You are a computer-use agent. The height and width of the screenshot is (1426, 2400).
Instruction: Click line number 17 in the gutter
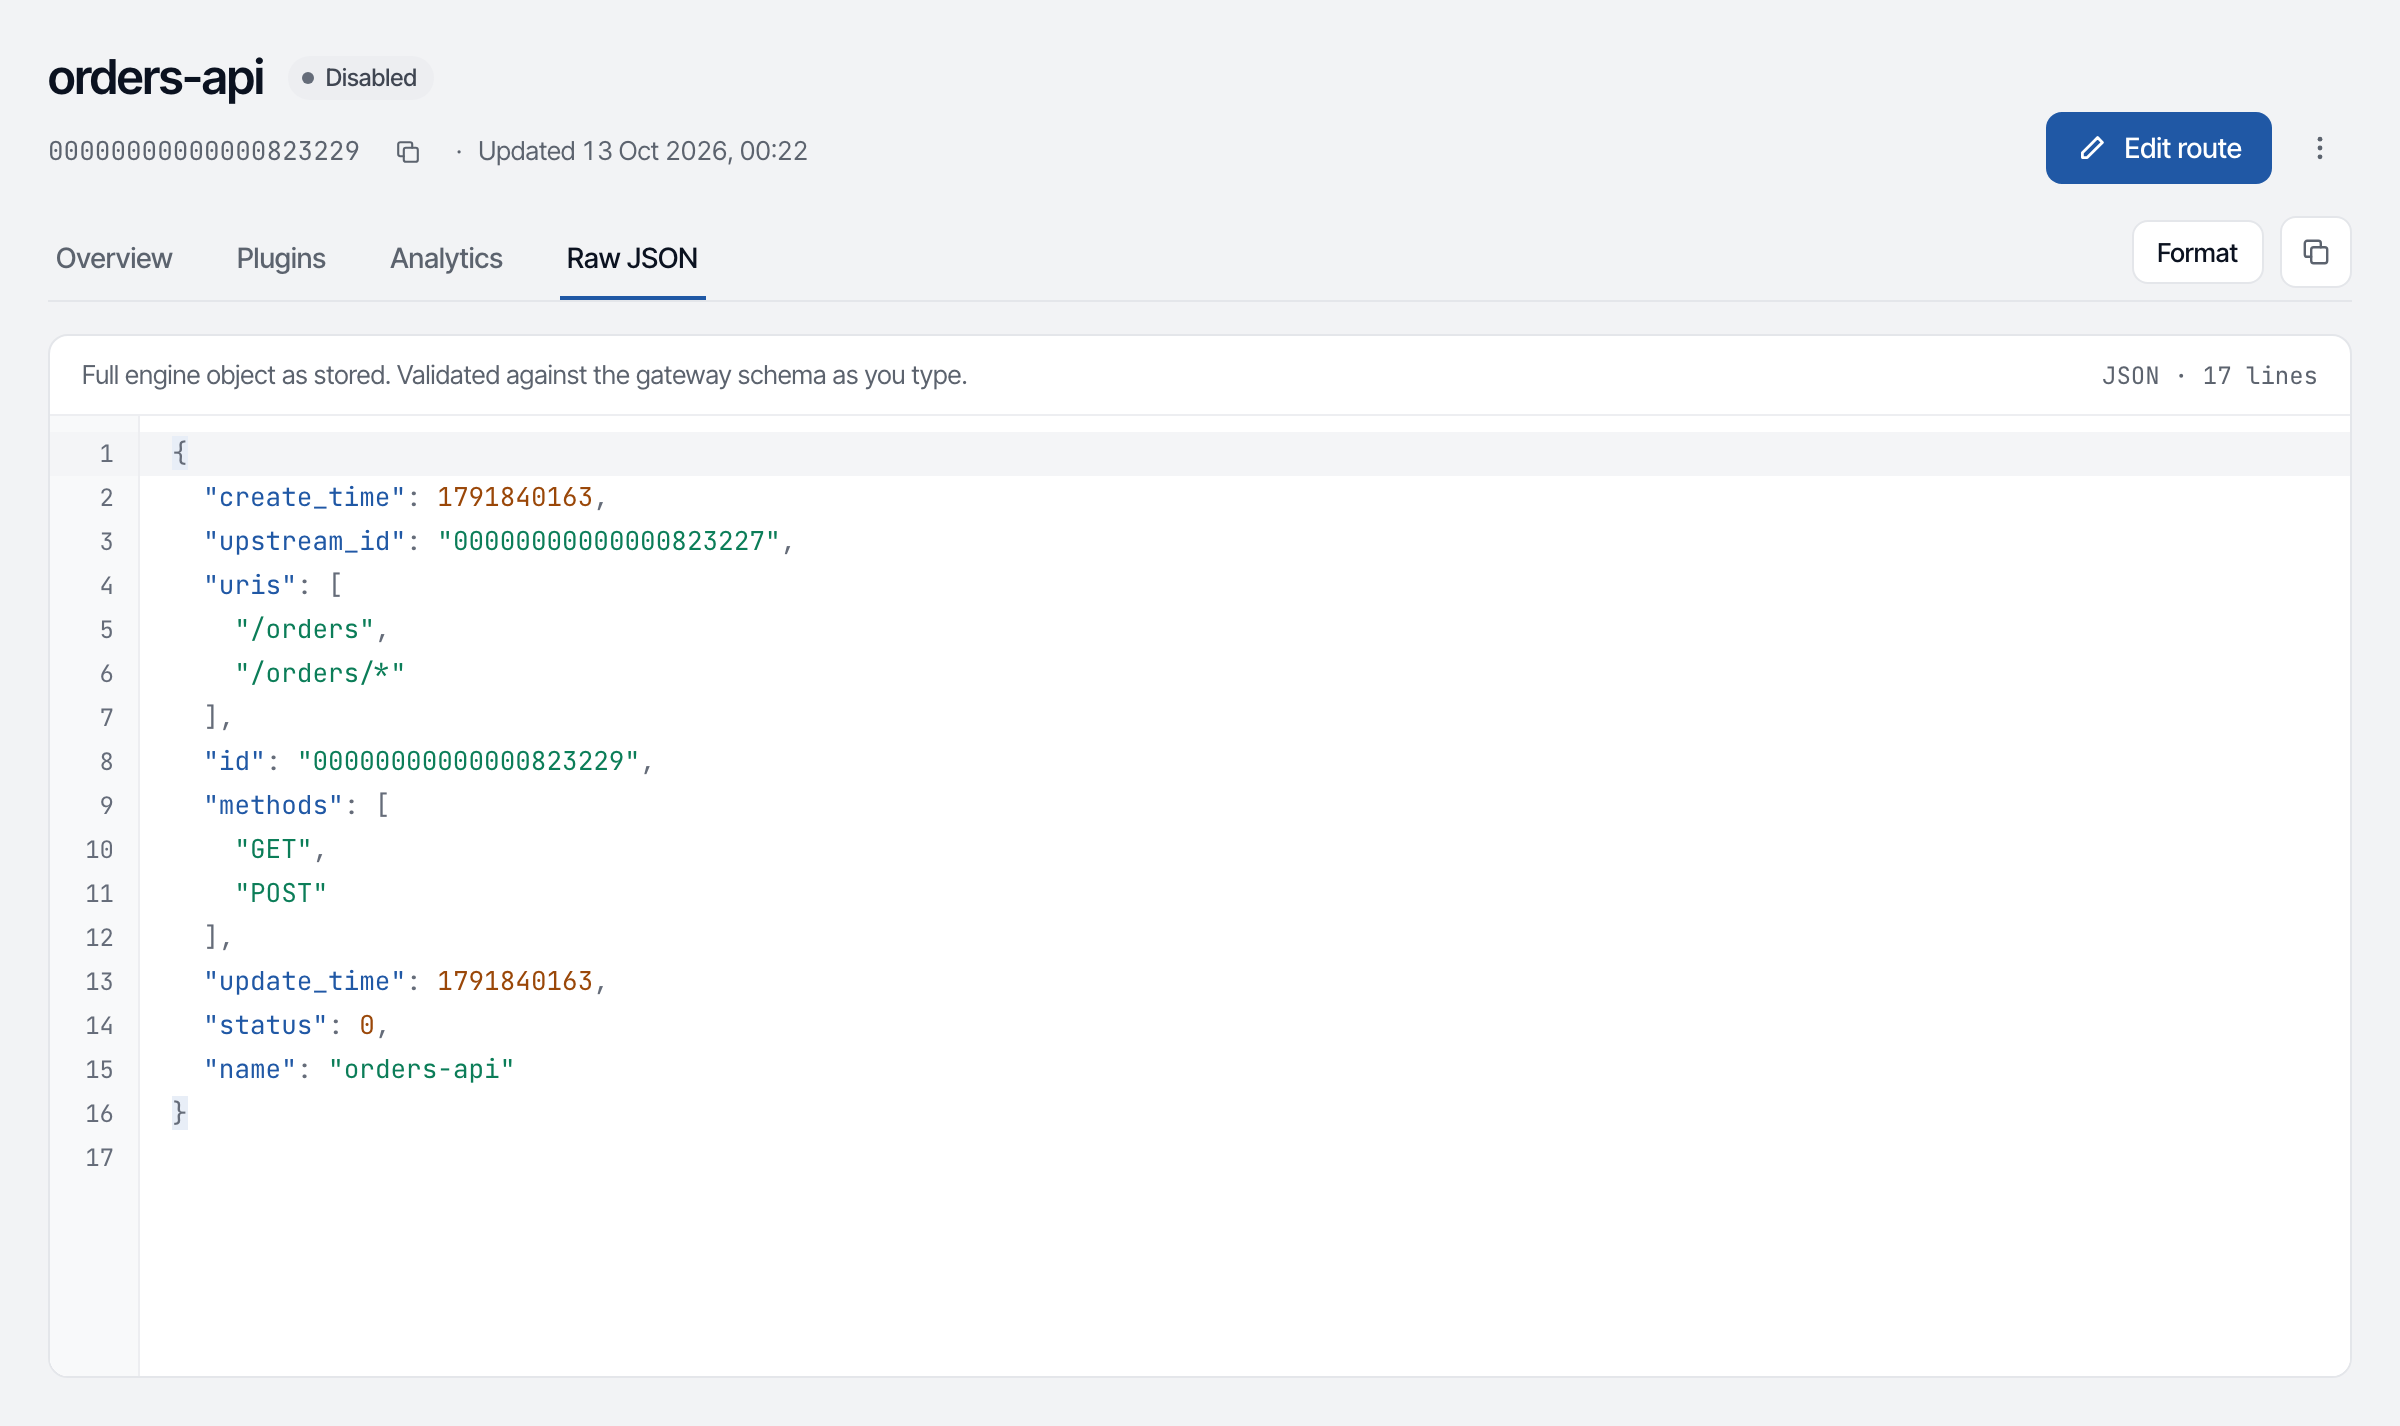tap(99, 1157)
